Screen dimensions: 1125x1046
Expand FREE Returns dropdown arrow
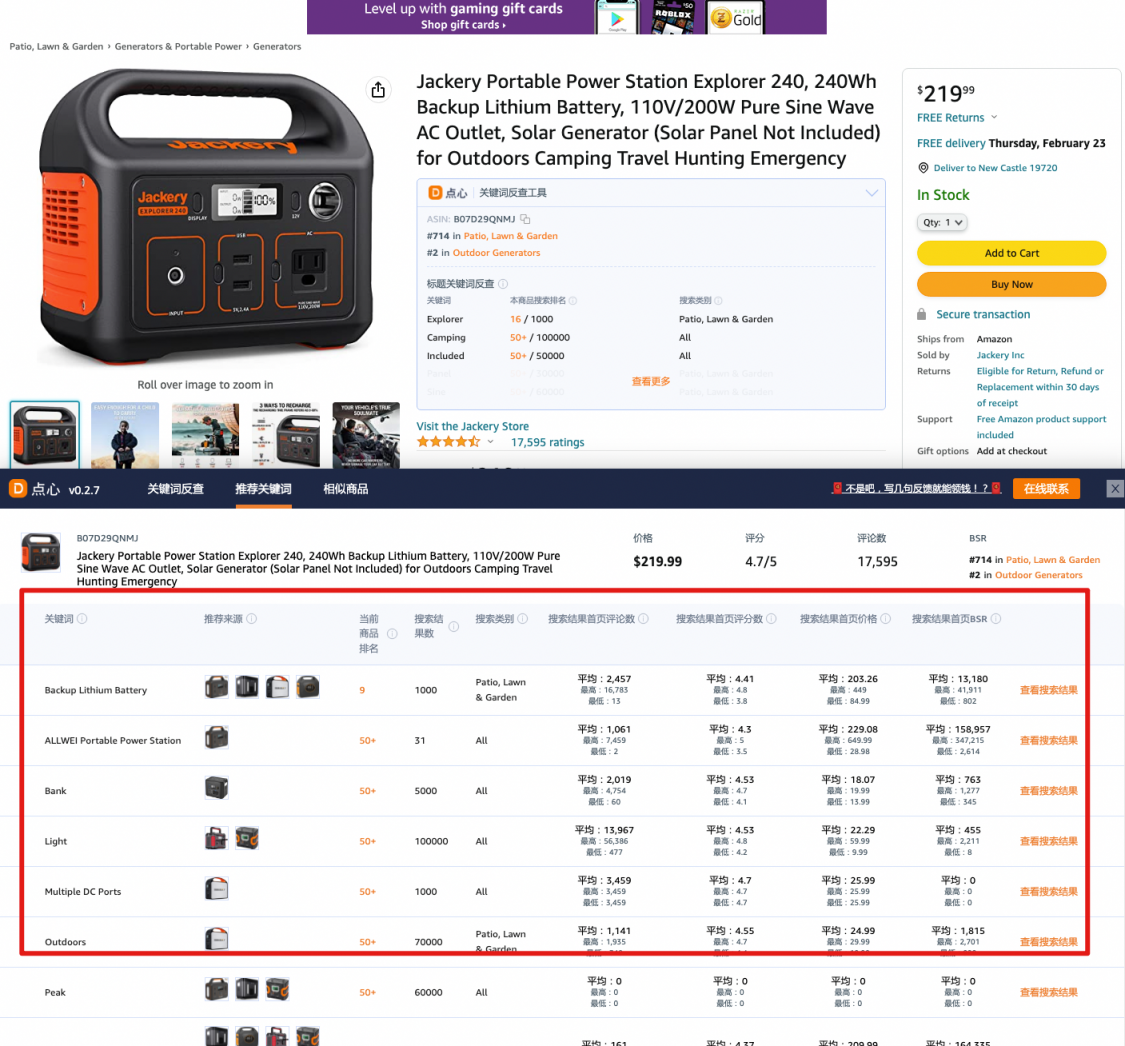(994, 117)
